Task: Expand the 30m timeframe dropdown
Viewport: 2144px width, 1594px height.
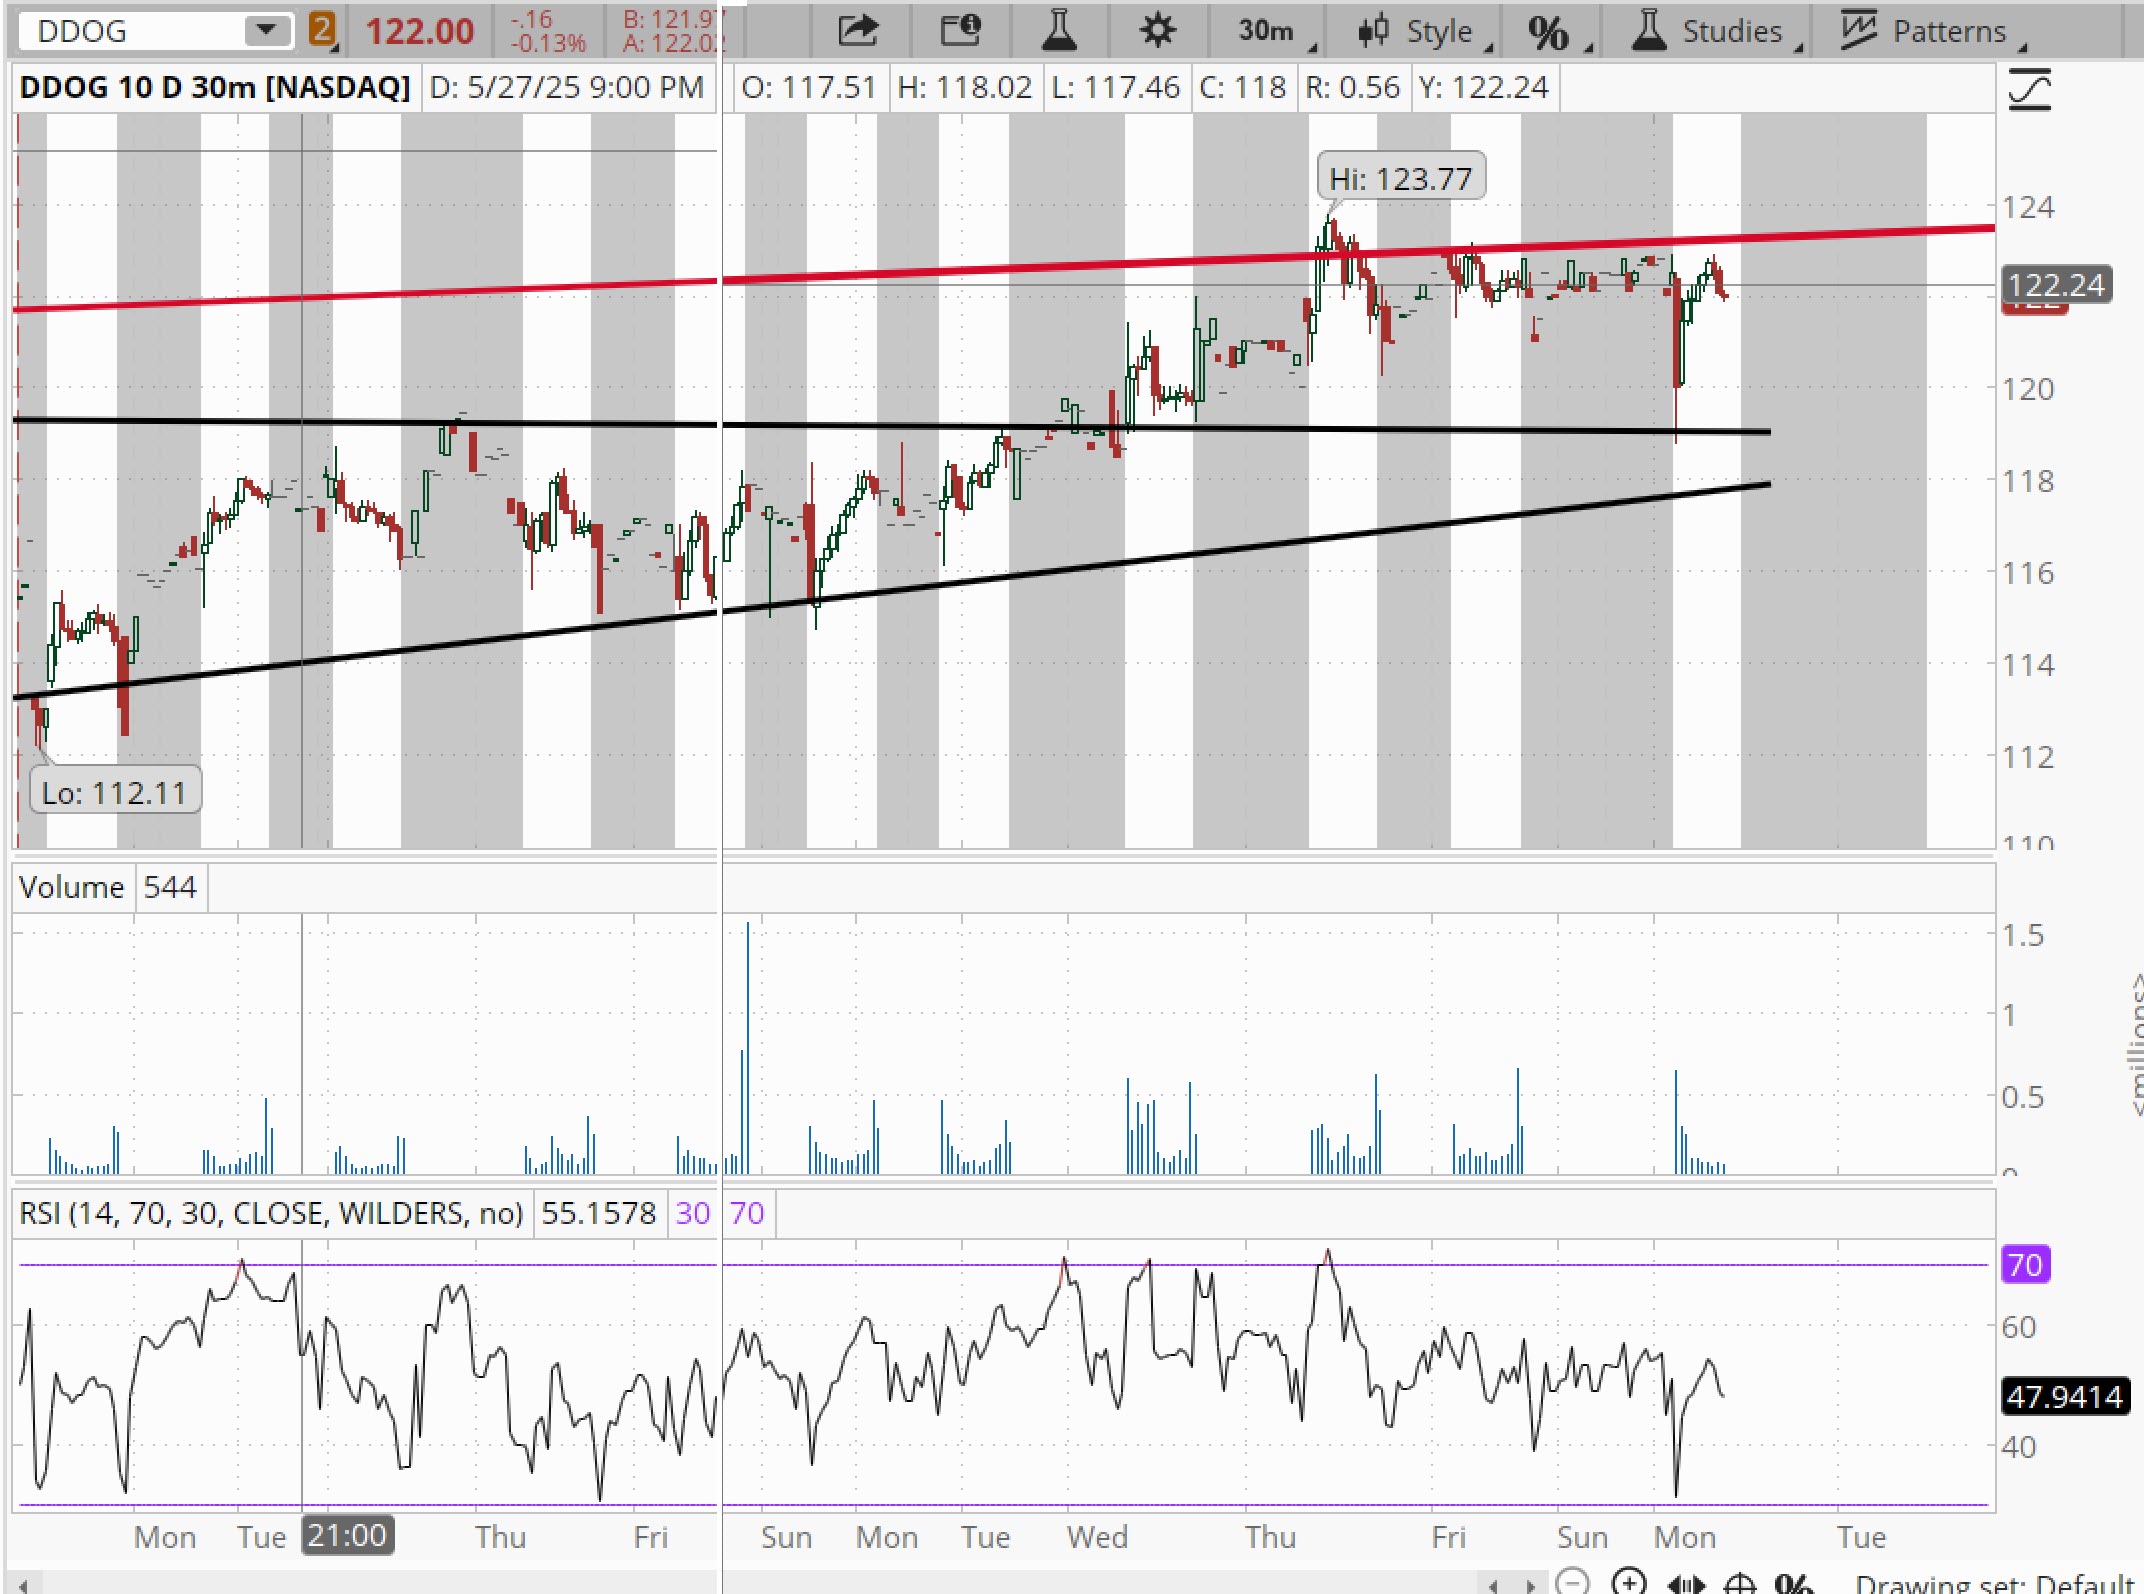Action: [1268, 31]
